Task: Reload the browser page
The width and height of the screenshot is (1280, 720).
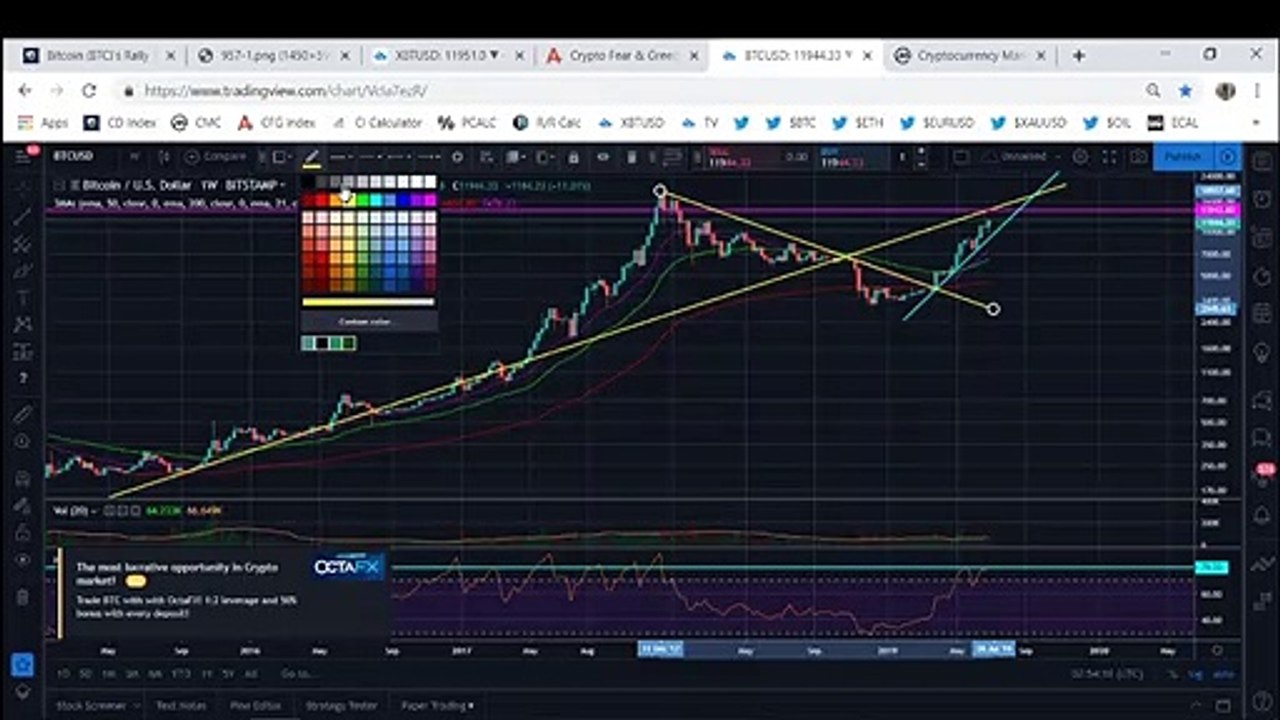Action: pyautogui.click(x=88, y=91)
